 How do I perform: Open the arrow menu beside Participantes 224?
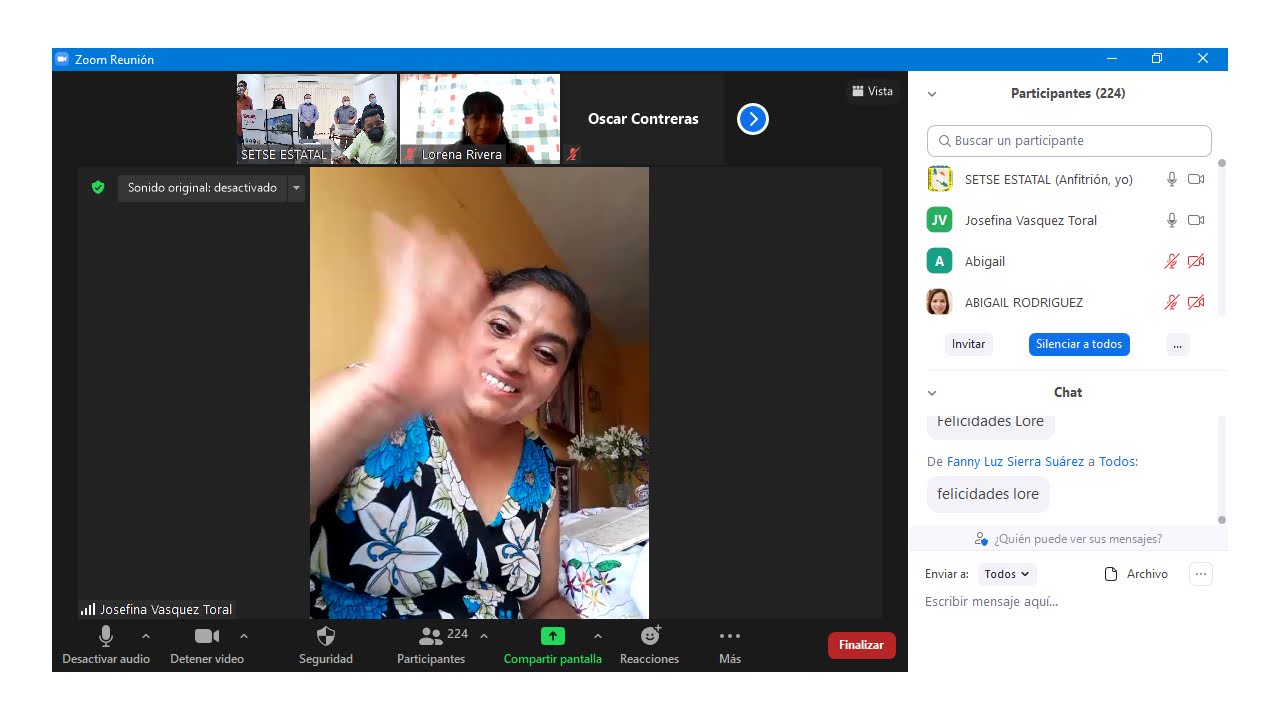click(x=484, y=636)
